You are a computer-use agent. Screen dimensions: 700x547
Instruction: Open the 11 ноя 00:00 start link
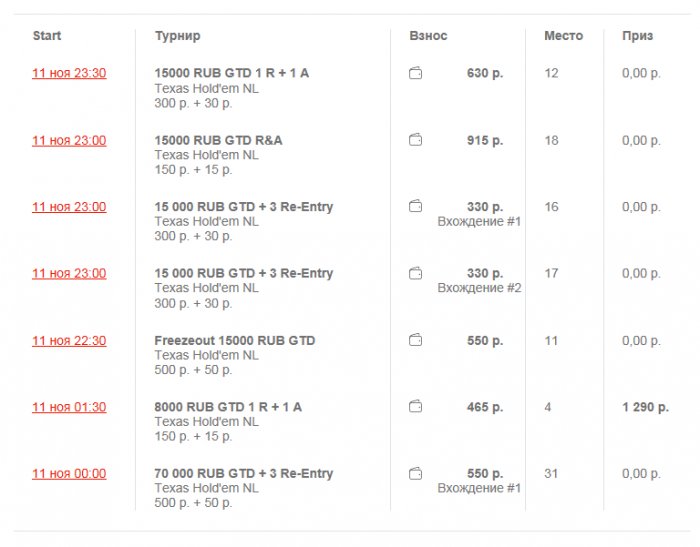coord(69,473)
